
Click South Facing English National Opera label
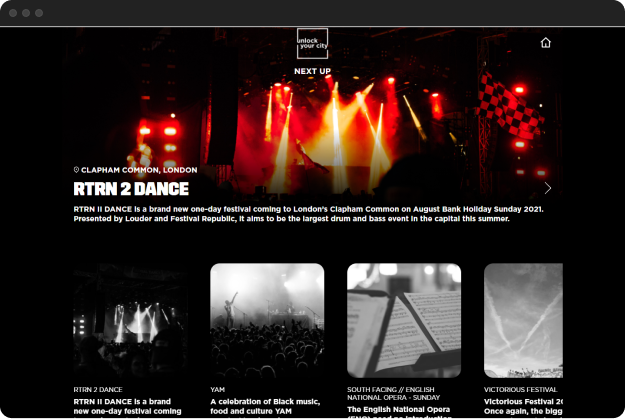(x=393, y=393)
